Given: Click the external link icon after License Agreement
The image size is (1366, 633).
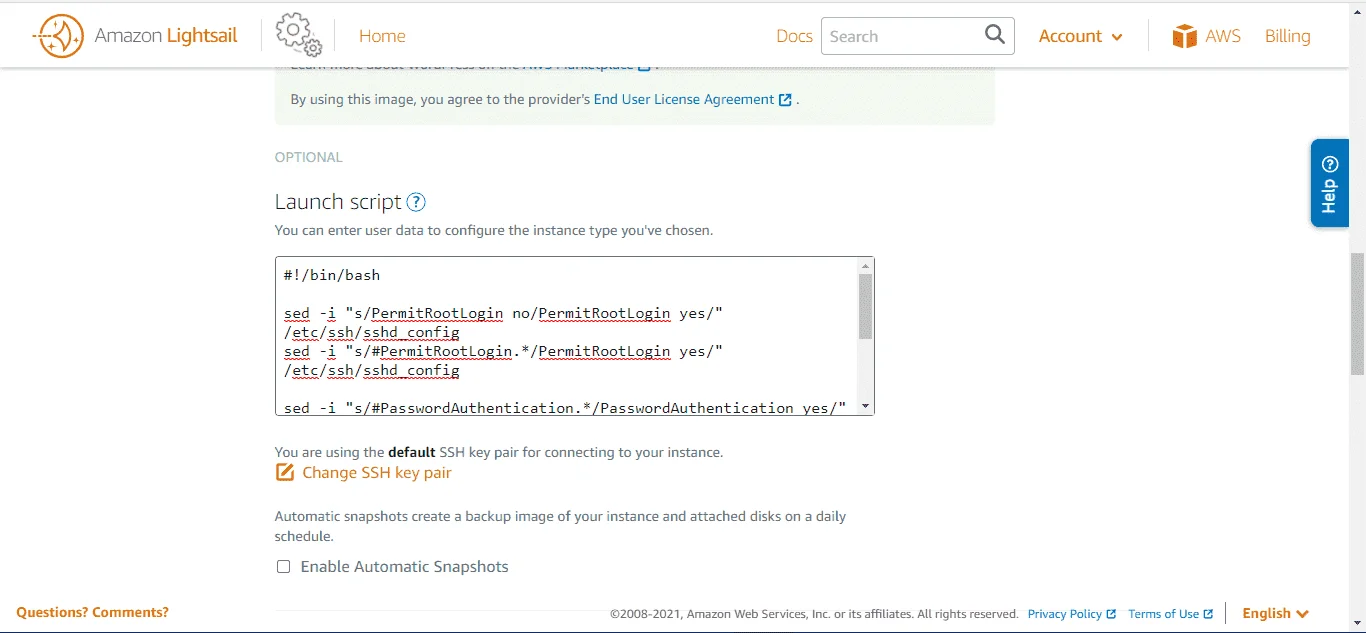Looking at the screenshot, I should (x=785, y=100).
